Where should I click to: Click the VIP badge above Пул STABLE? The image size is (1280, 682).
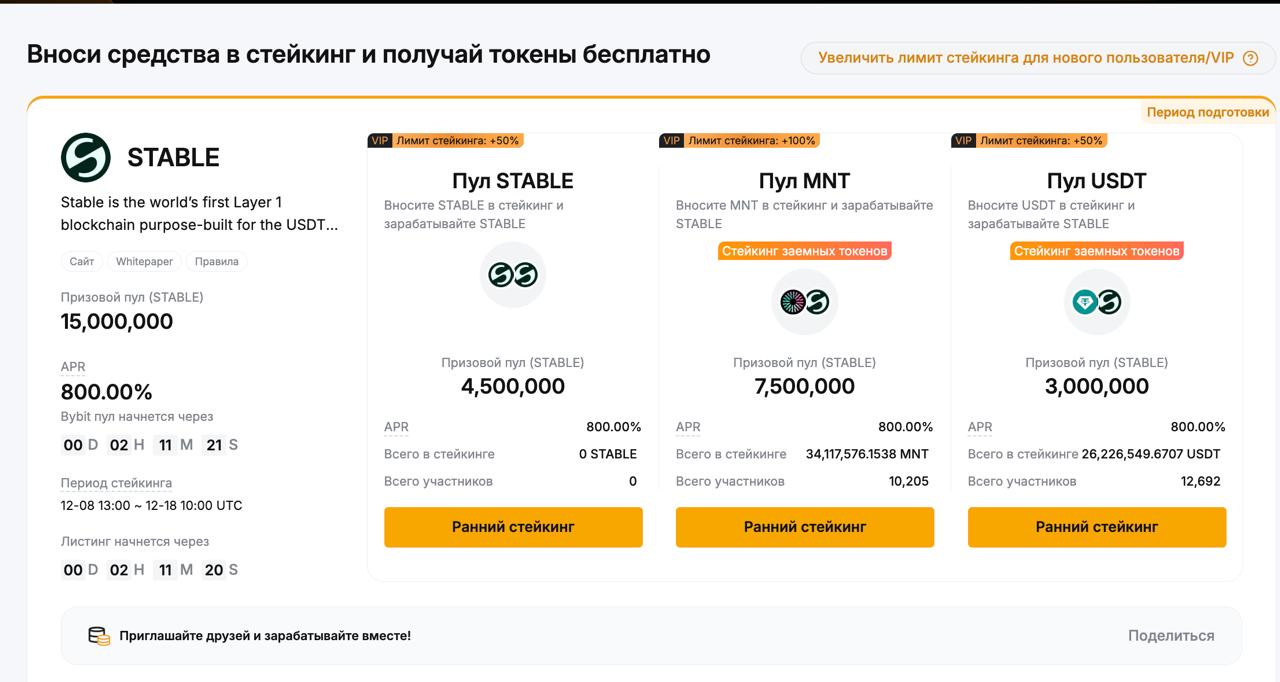pos(378,141)
